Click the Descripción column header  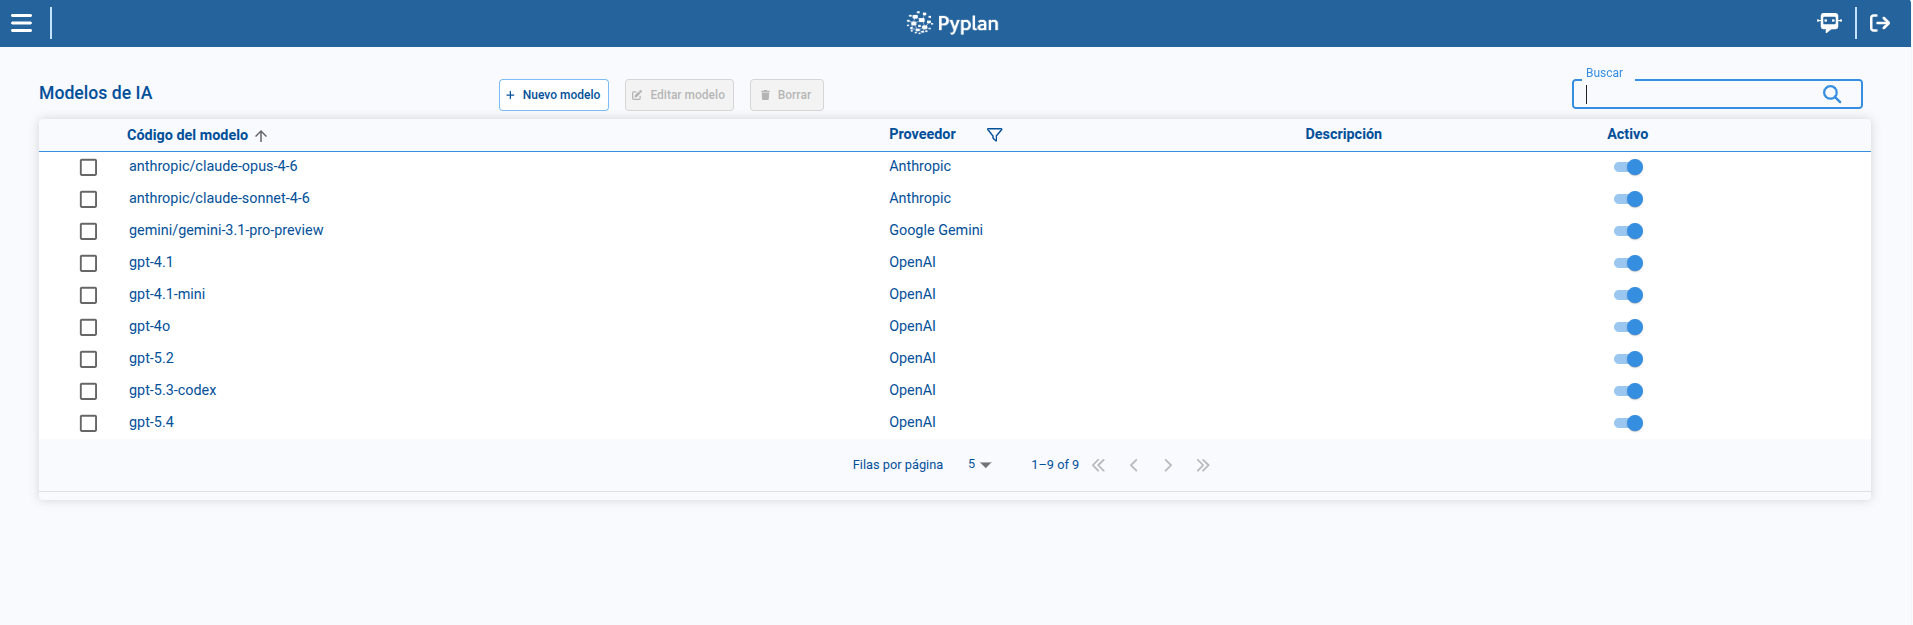pos(1343,134)
